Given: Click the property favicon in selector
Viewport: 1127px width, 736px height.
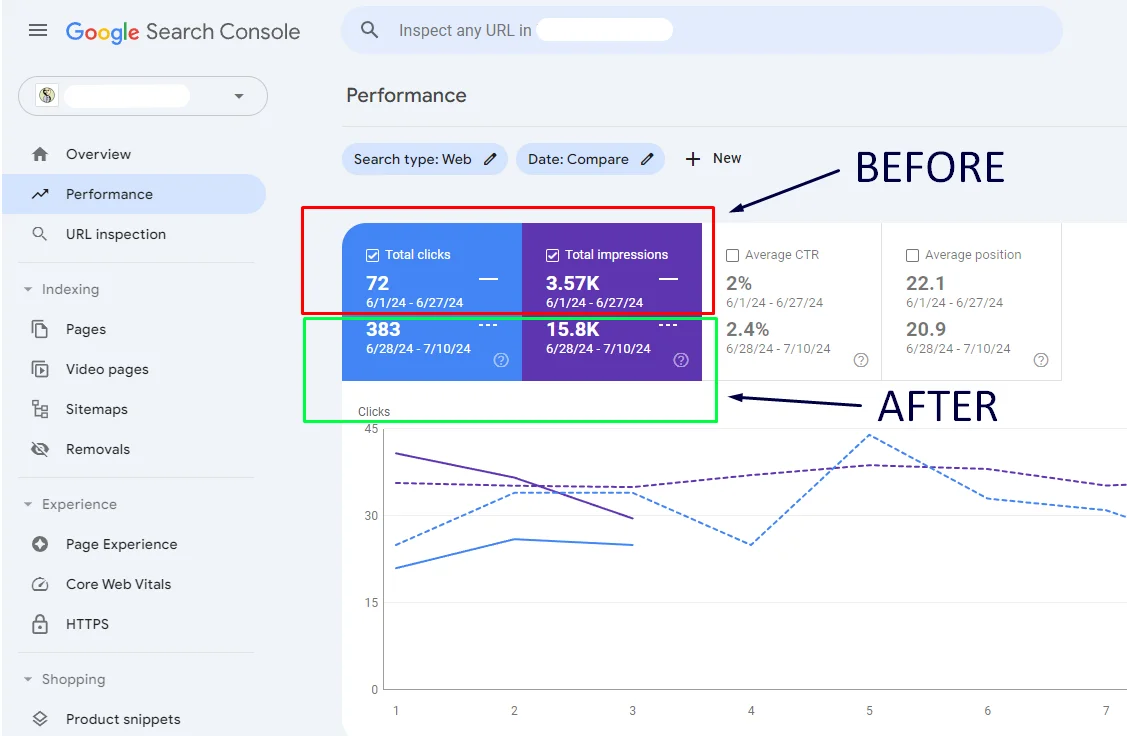Looking at the screenshot, I should pos(47,96).
